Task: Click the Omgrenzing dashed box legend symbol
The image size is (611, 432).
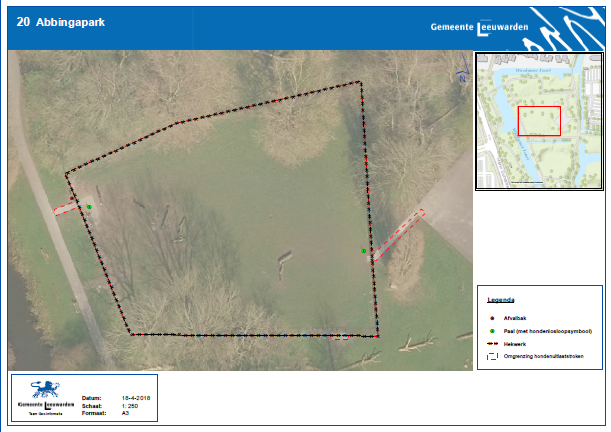Action: tap(494, 355)
